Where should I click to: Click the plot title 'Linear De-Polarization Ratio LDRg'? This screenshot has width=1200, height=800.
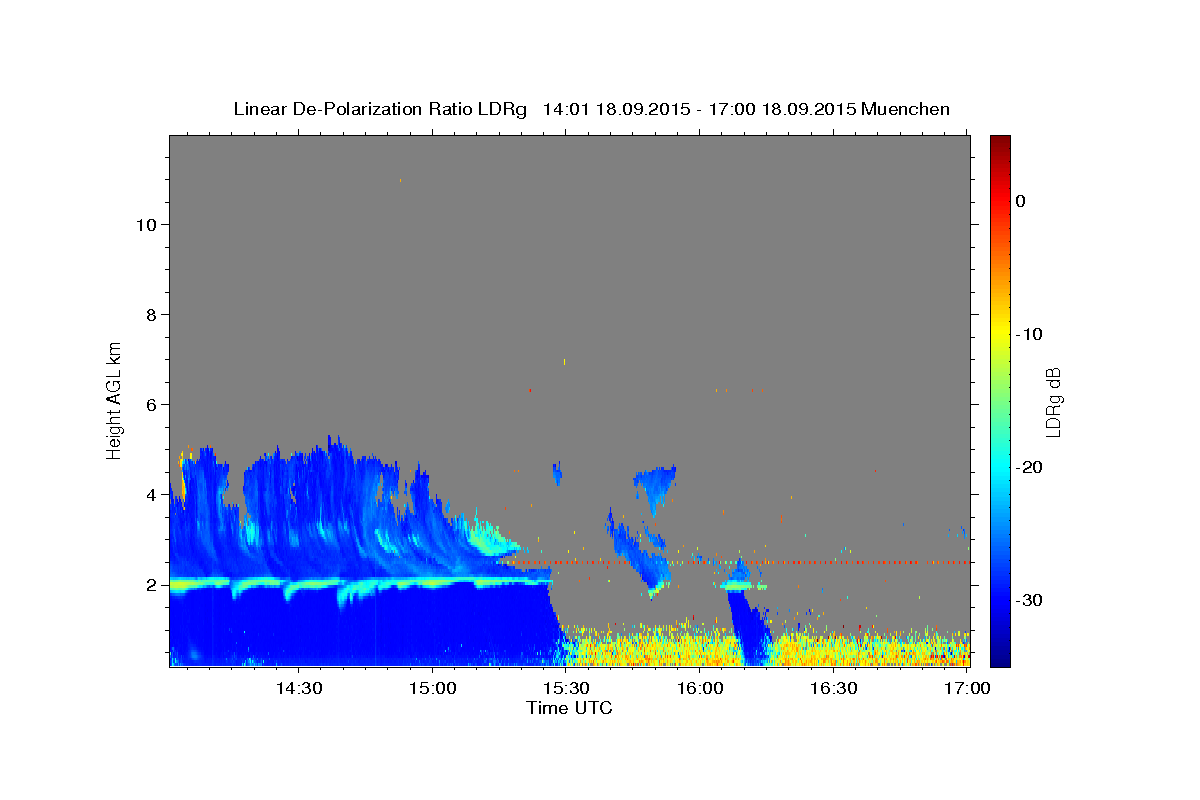[x=380, y=109]
